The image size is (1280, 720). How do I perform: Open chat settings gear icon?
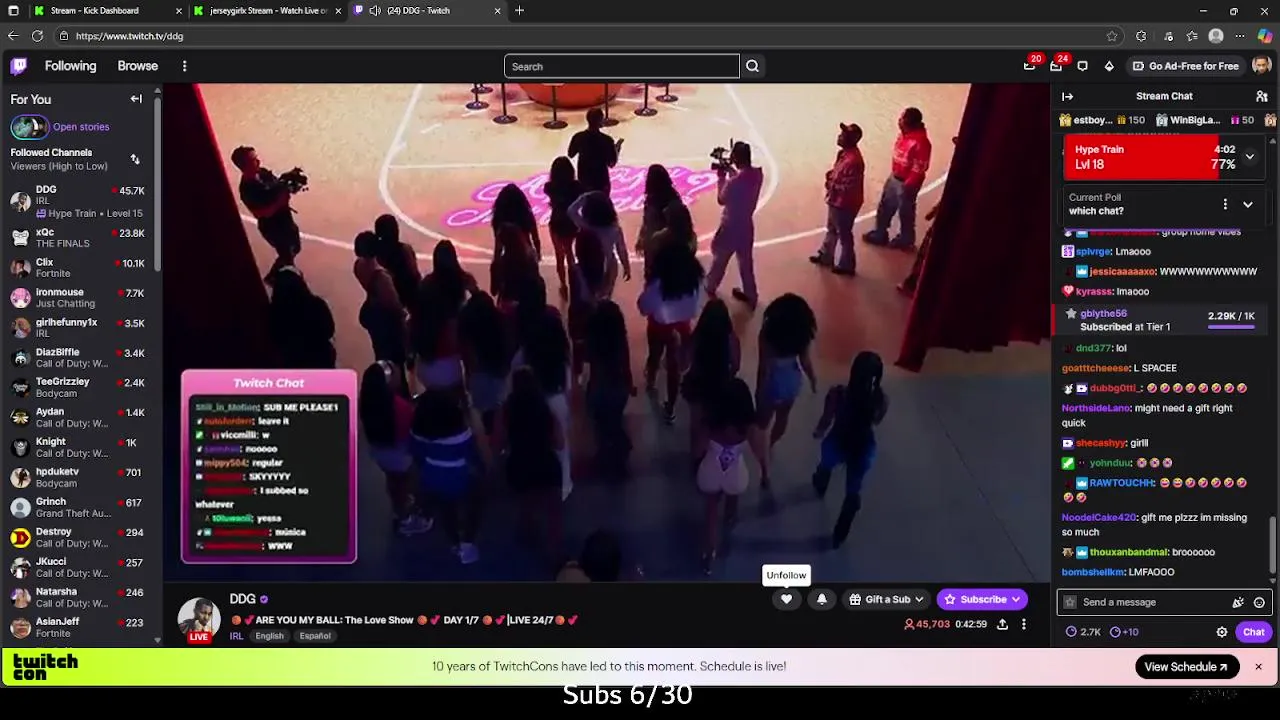click(1221, 632)
